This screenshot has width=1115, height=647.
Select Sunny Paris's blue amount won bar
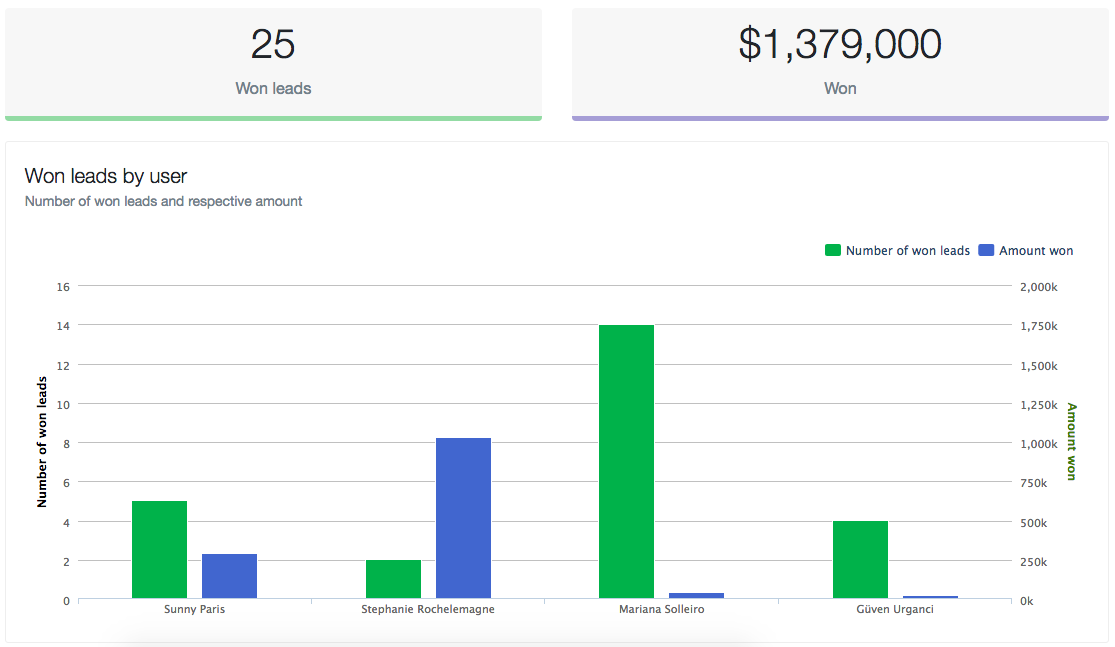pos(229,576)
